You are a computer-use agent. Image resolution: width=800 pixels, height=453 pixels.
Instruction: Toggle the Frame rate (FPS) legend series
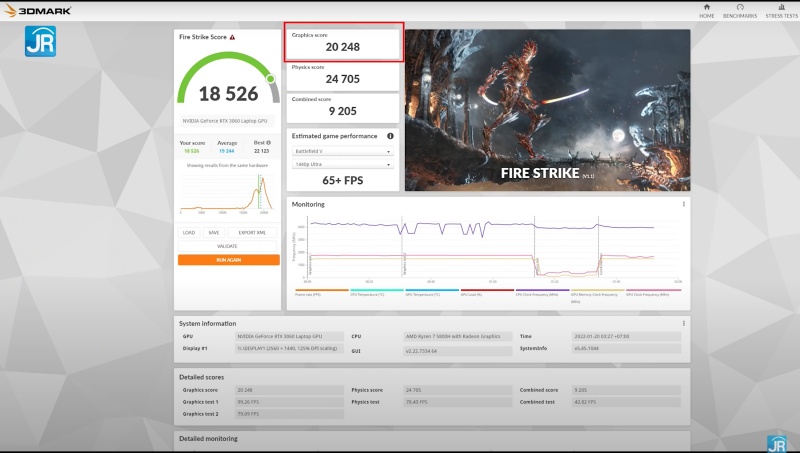[x=322, y=292]
